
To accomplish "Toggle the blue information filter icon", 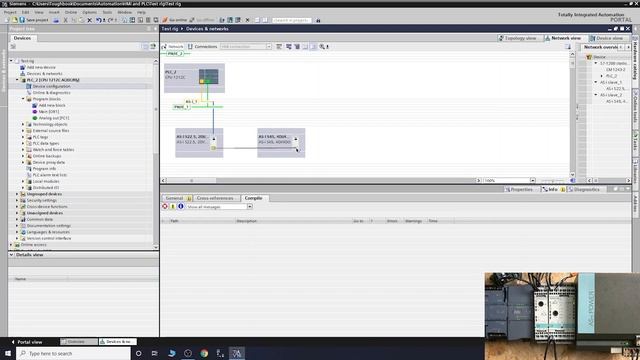I will (x=180, y=207).
